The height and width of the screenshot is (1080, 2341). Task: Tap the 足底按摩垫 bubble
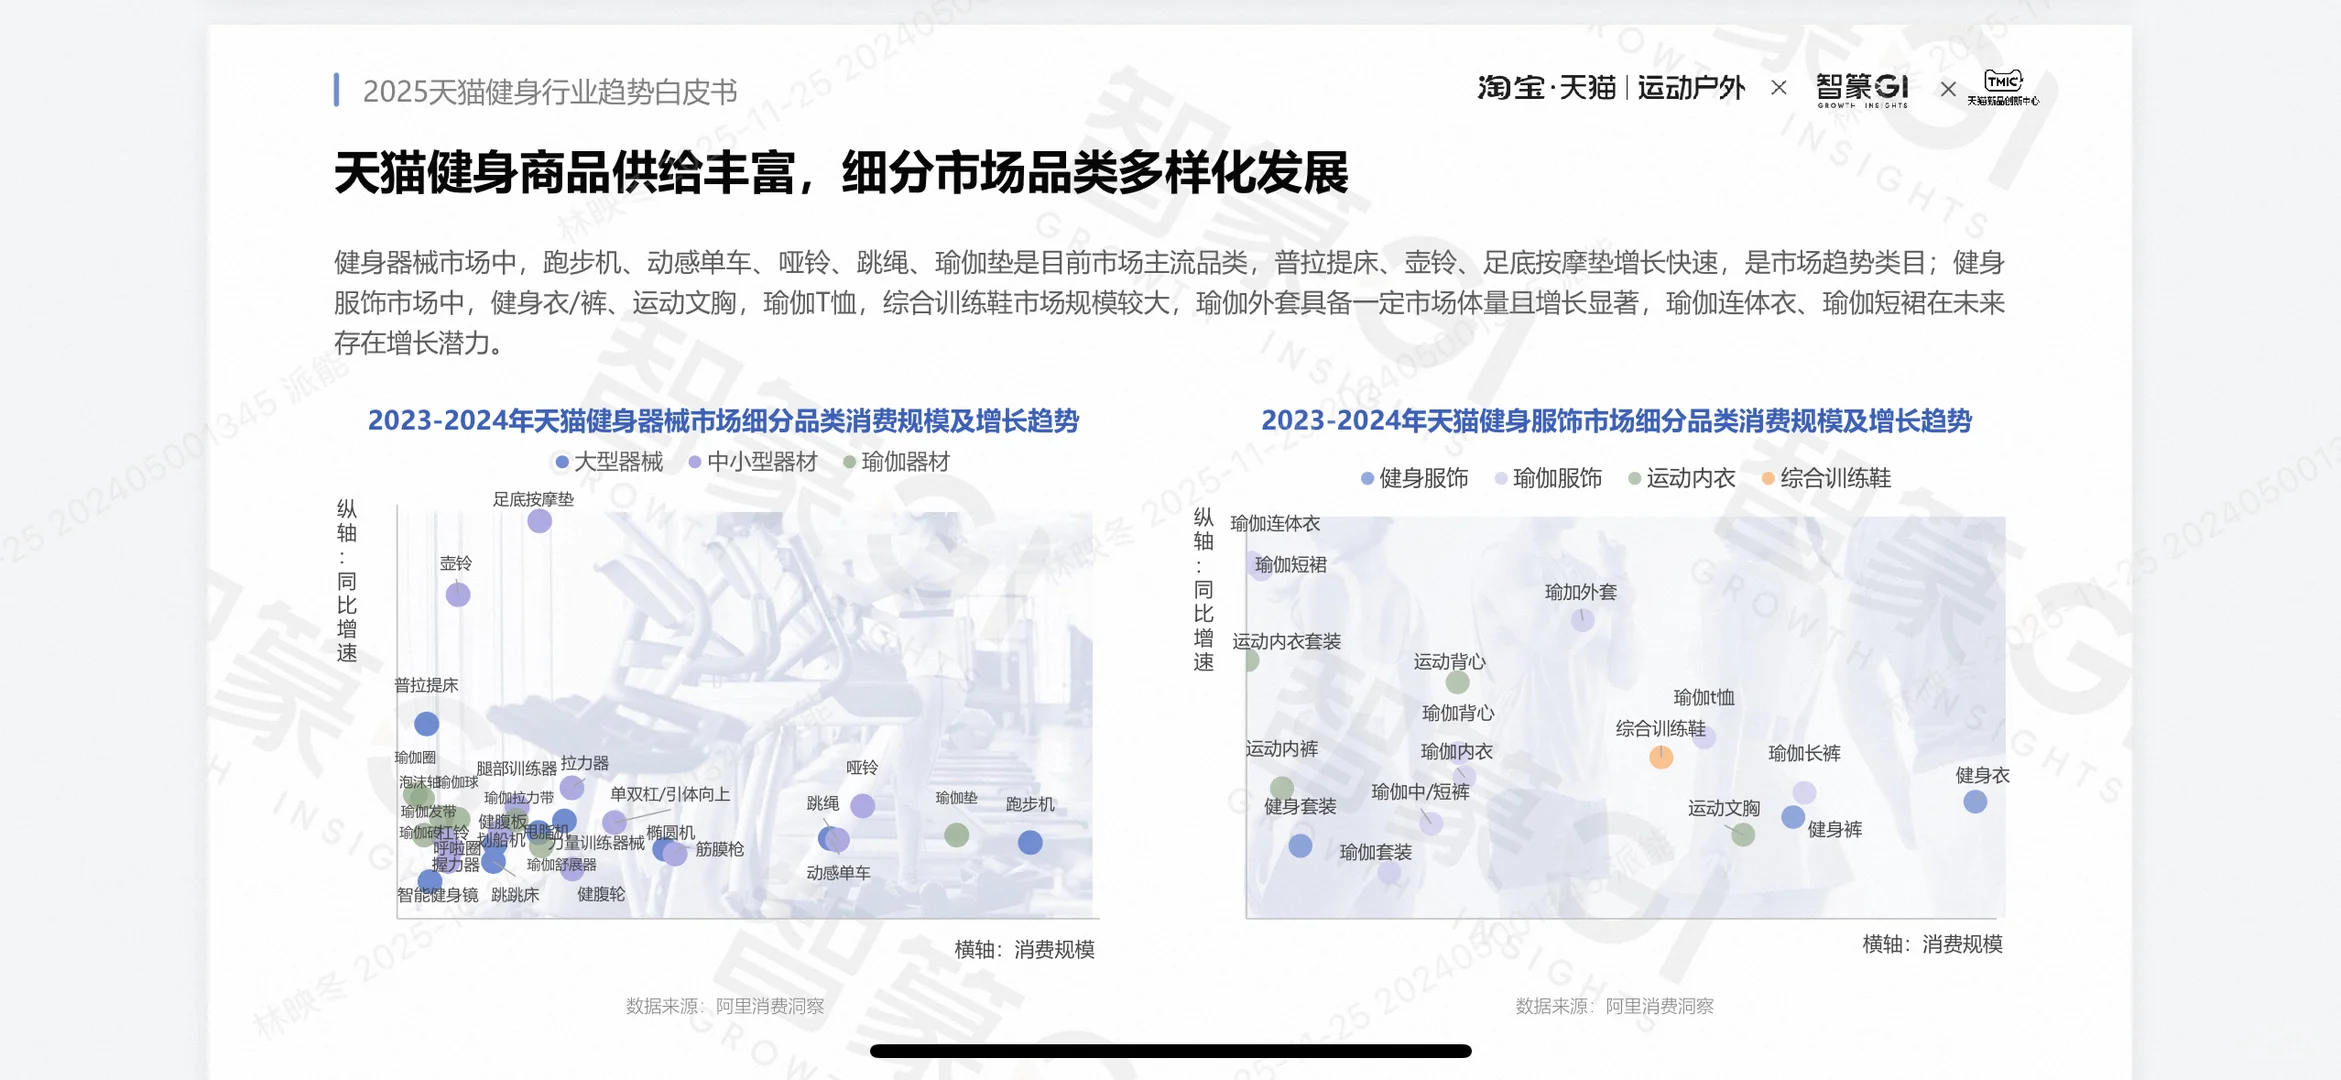(539, 521)
